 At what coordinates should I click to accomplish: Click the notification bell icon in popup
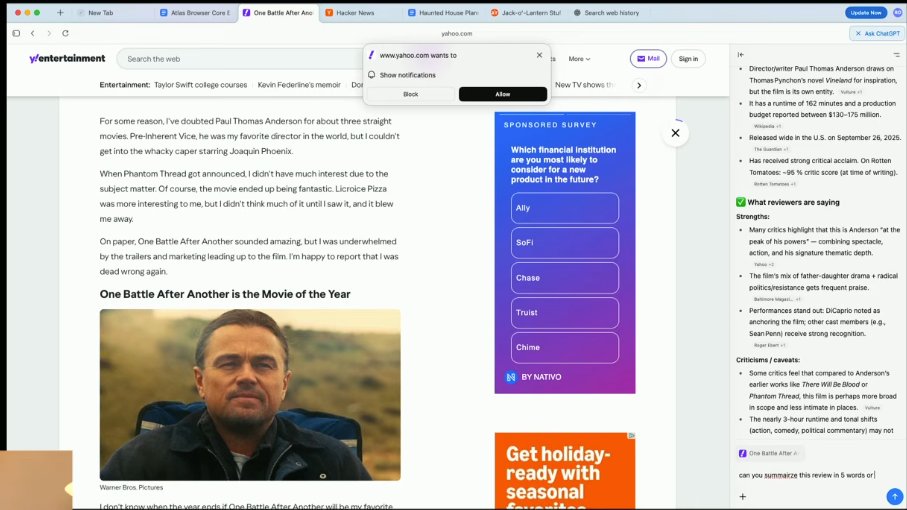pos(371,75)
